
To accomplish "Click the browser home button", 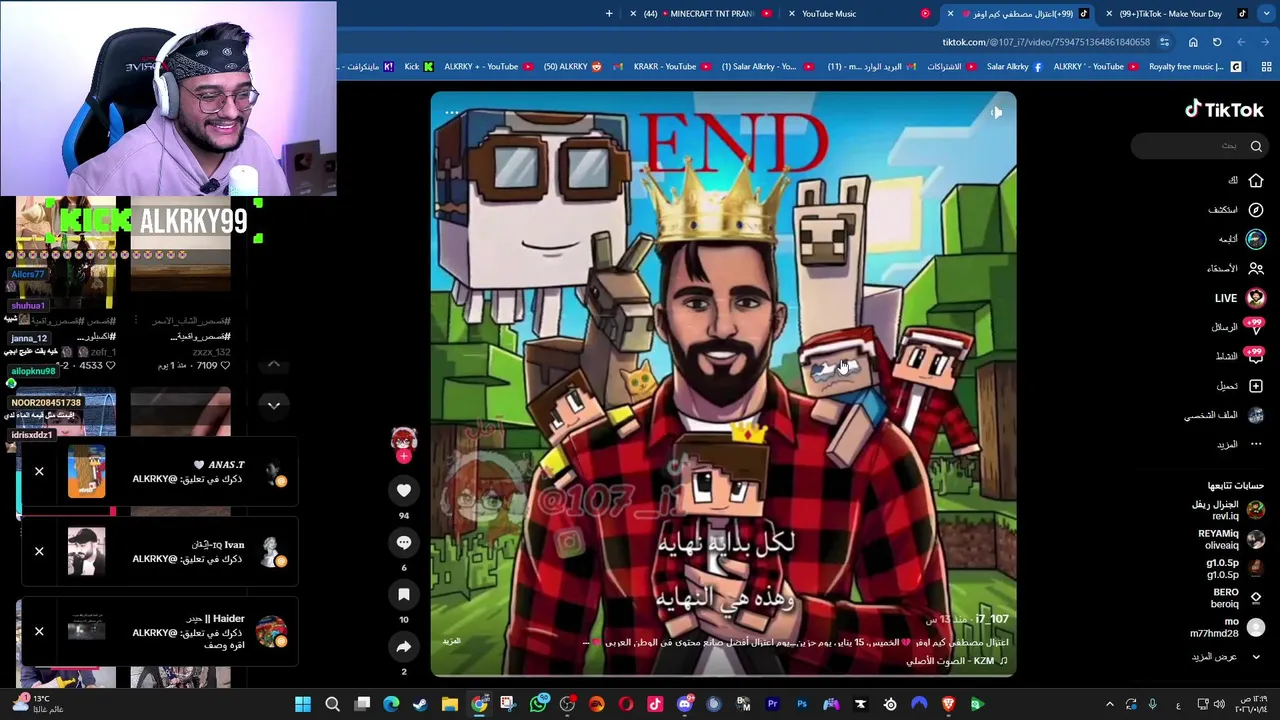I will (x=1193, y=42).
